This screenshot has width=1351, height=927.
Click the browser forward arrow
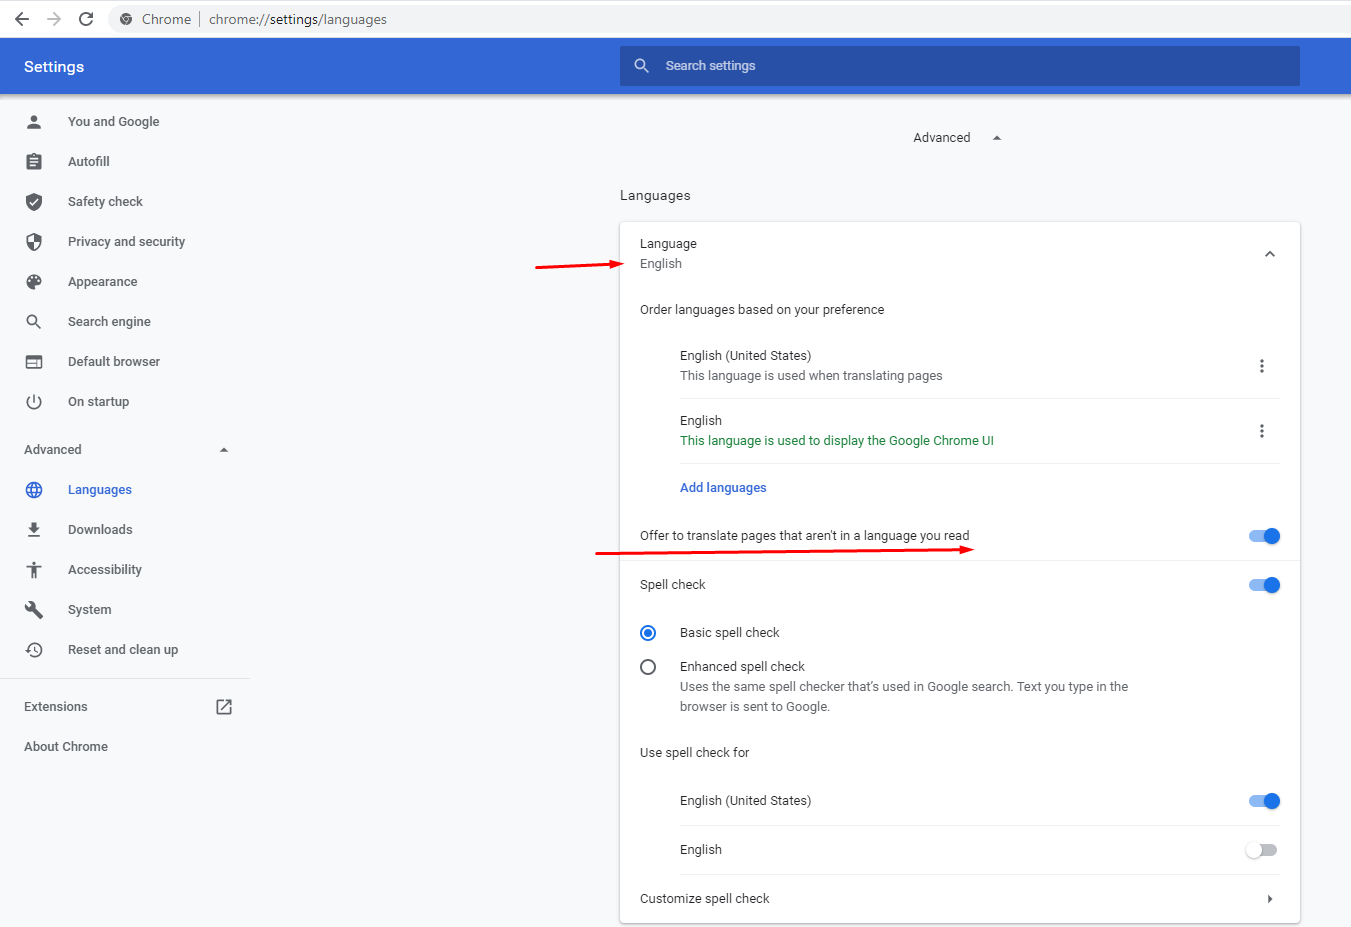(x=54, y=19)
